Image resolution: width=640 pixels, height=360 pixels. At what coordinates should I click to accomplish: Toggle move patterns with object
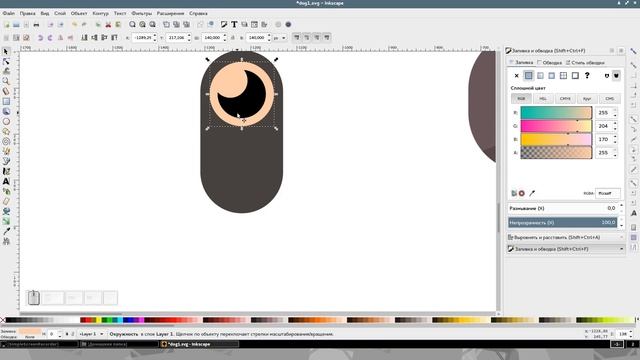[327, 38]
